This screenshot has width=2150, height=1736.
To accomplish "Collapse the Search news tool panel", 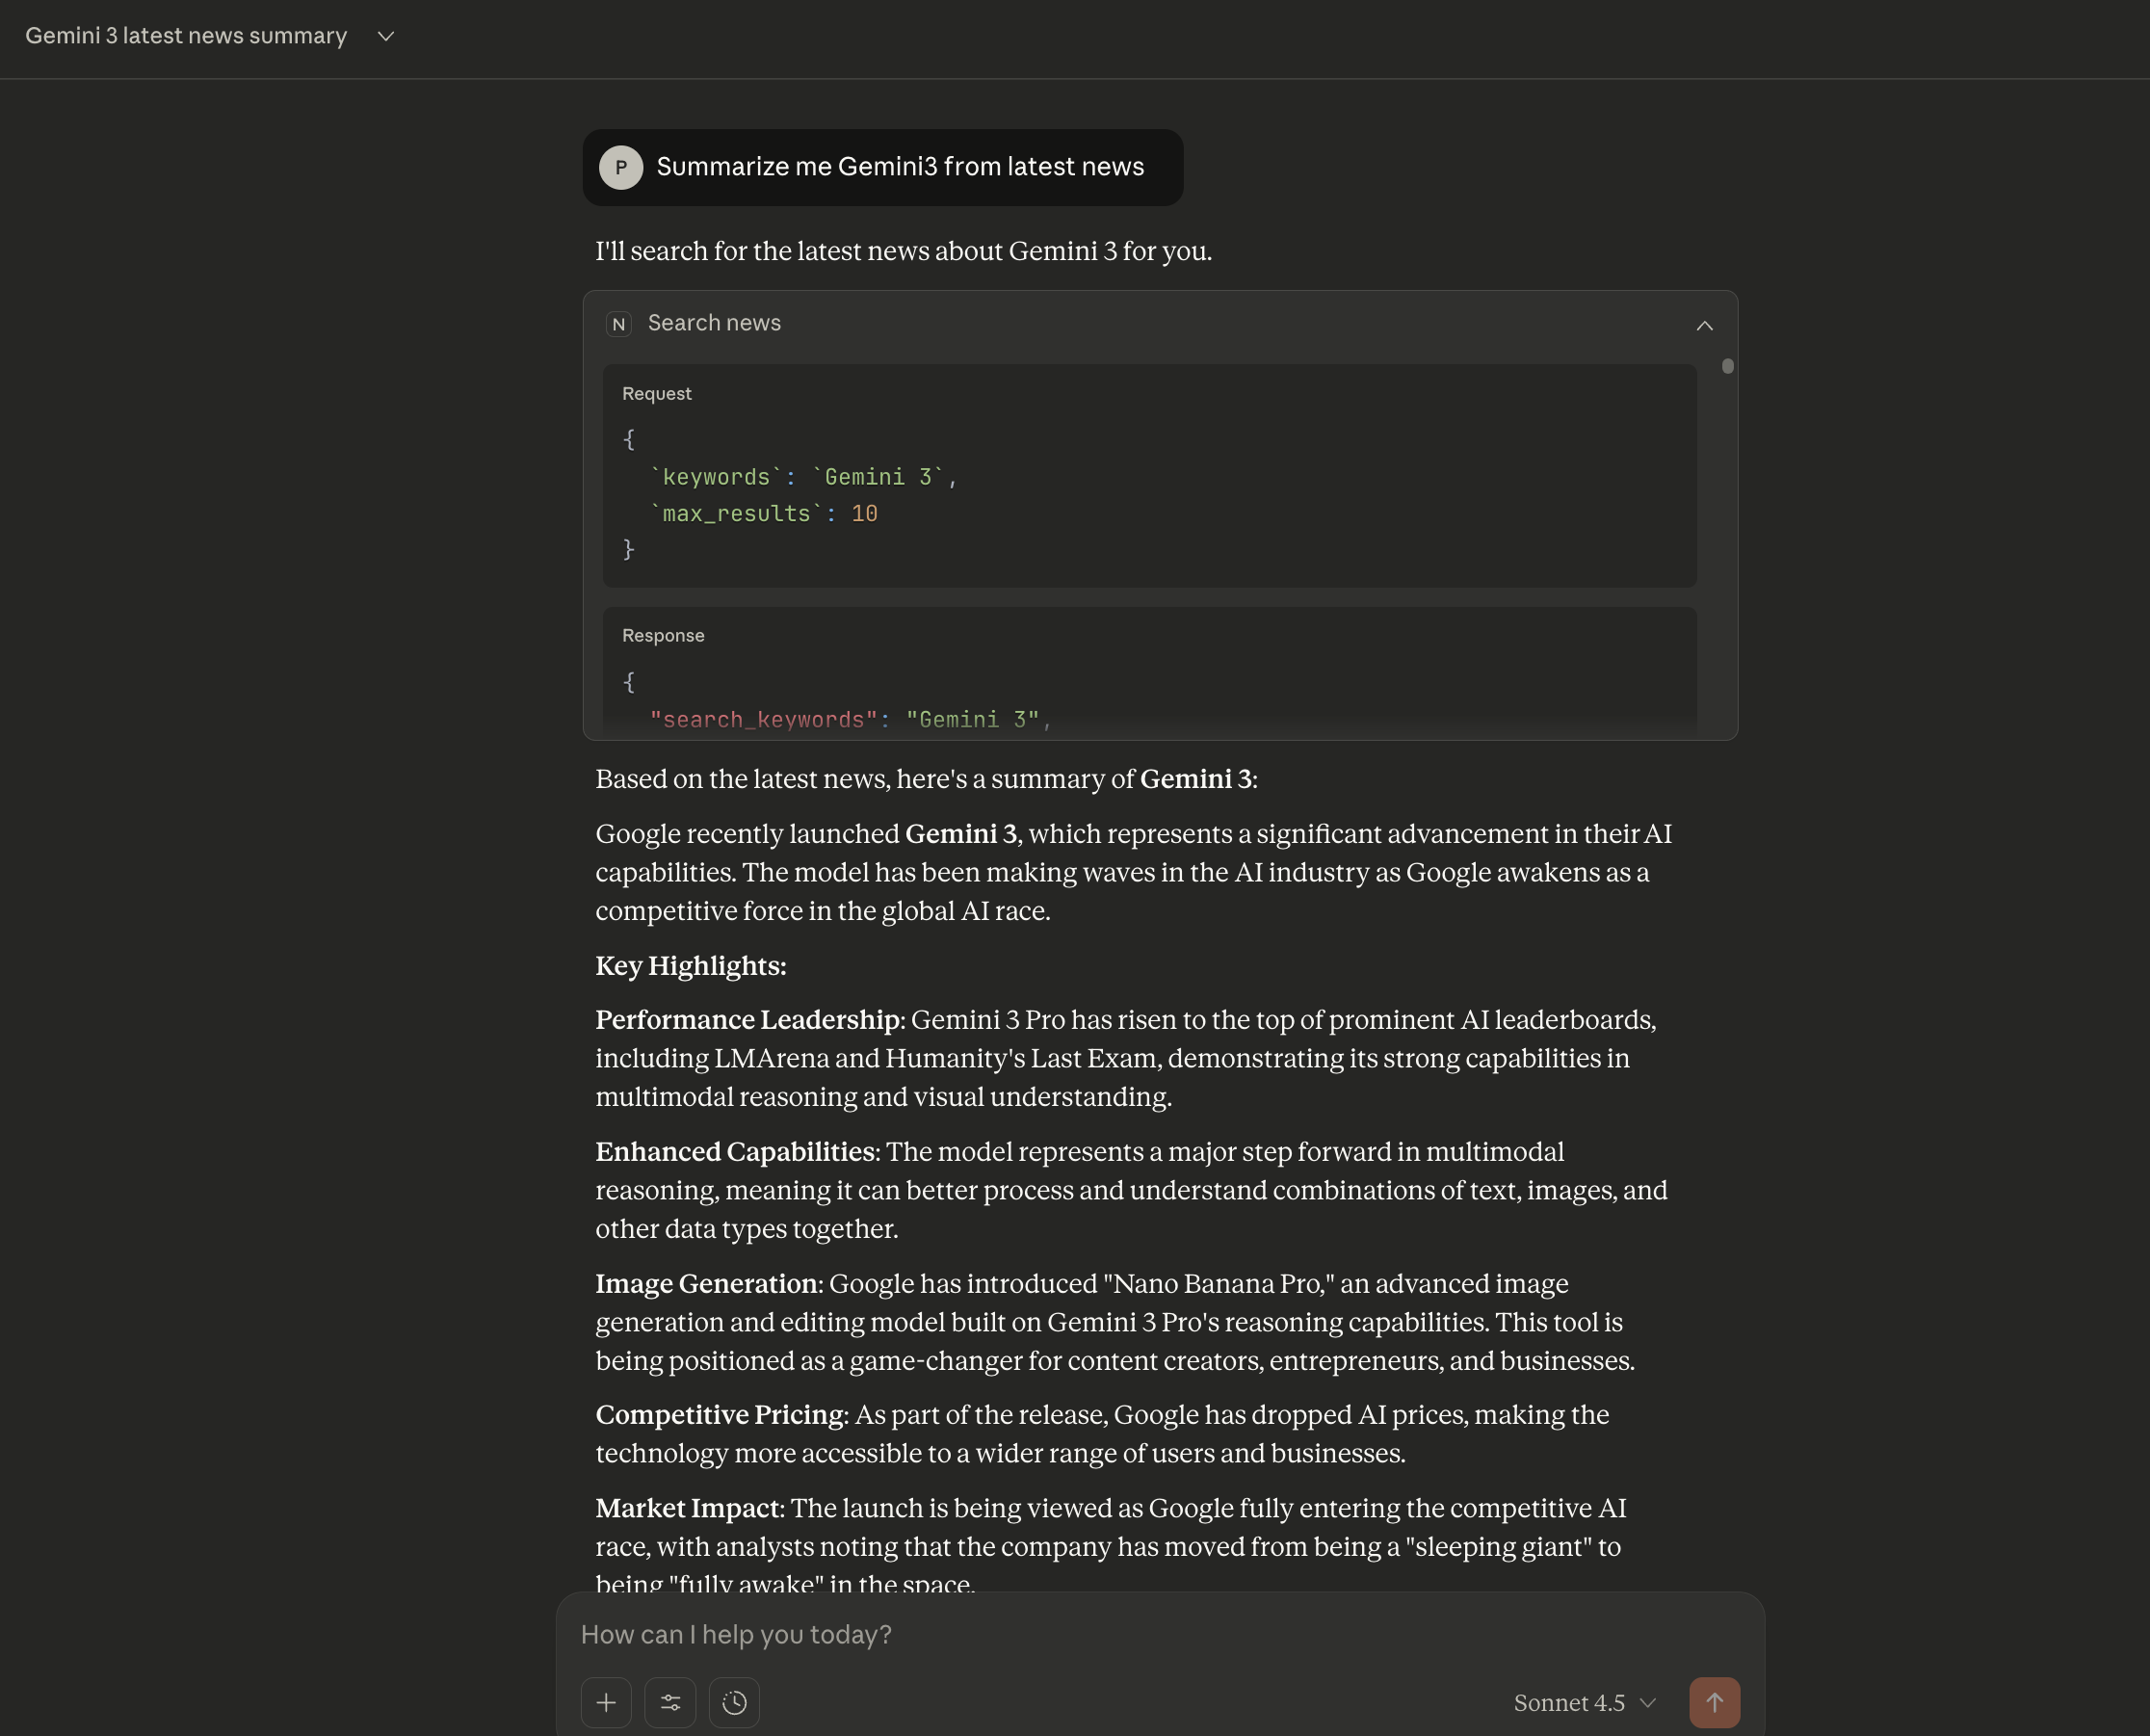I will (x=1704, y=325).
